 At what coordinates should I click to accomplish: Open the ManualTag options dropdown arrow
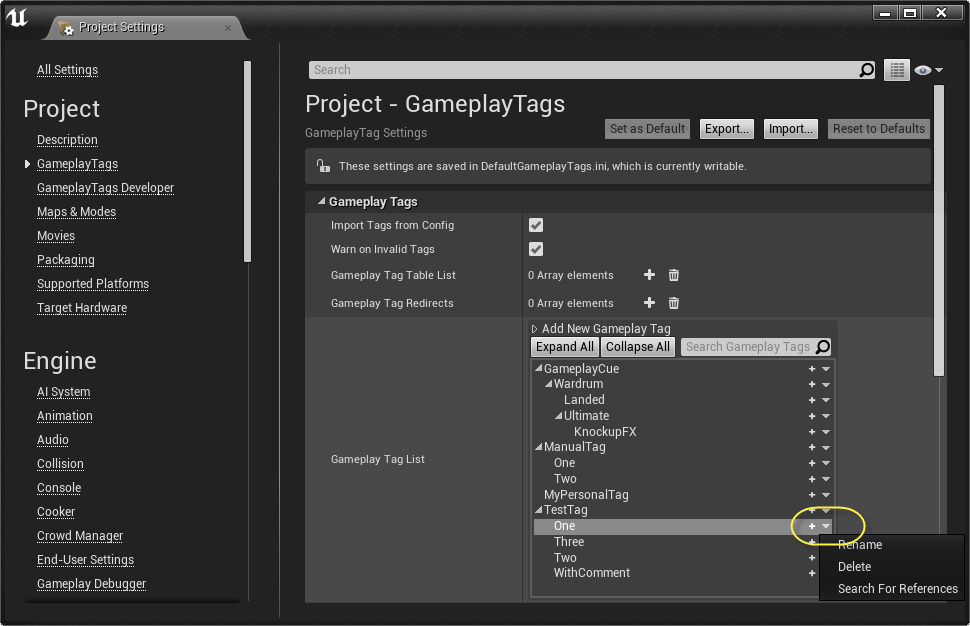(x=826, y=447)
